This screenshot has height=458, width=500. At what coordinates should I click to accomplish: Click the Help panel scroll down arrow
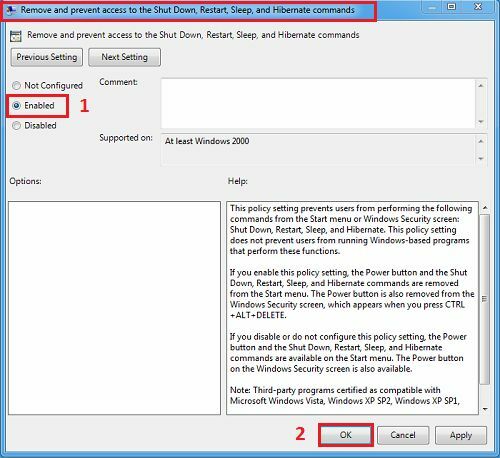pyautogui.click(x=485, y=409)
